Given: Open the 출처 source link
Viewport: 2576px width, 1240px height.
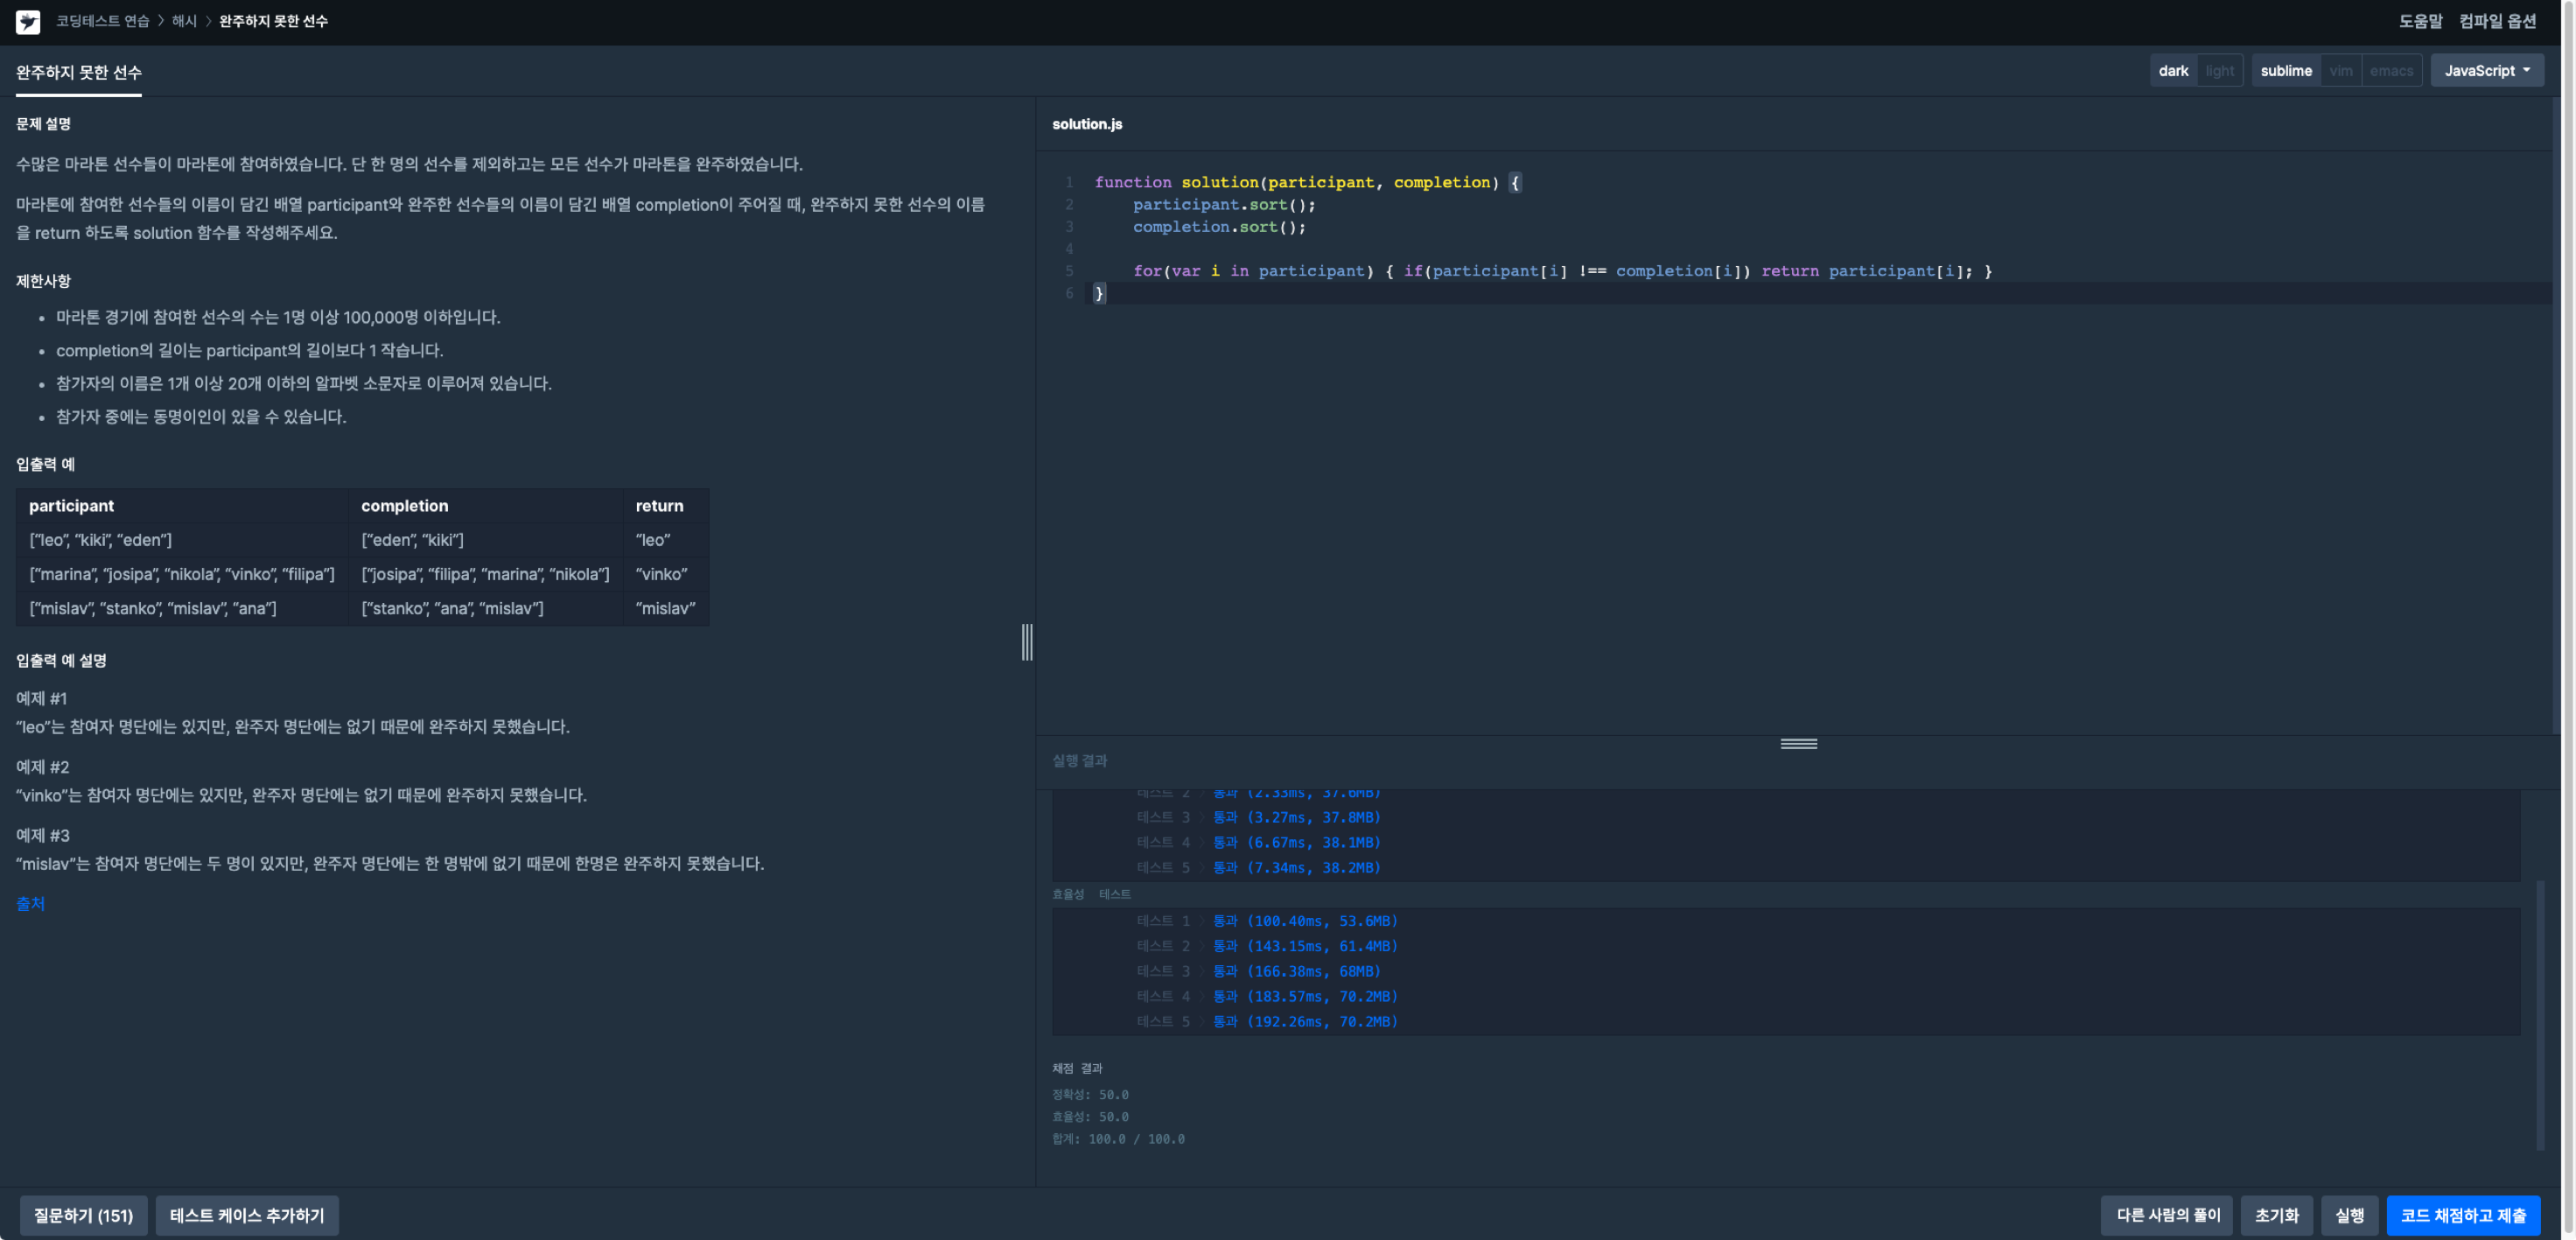Looking at the screenshot, I should pos(30,903).
